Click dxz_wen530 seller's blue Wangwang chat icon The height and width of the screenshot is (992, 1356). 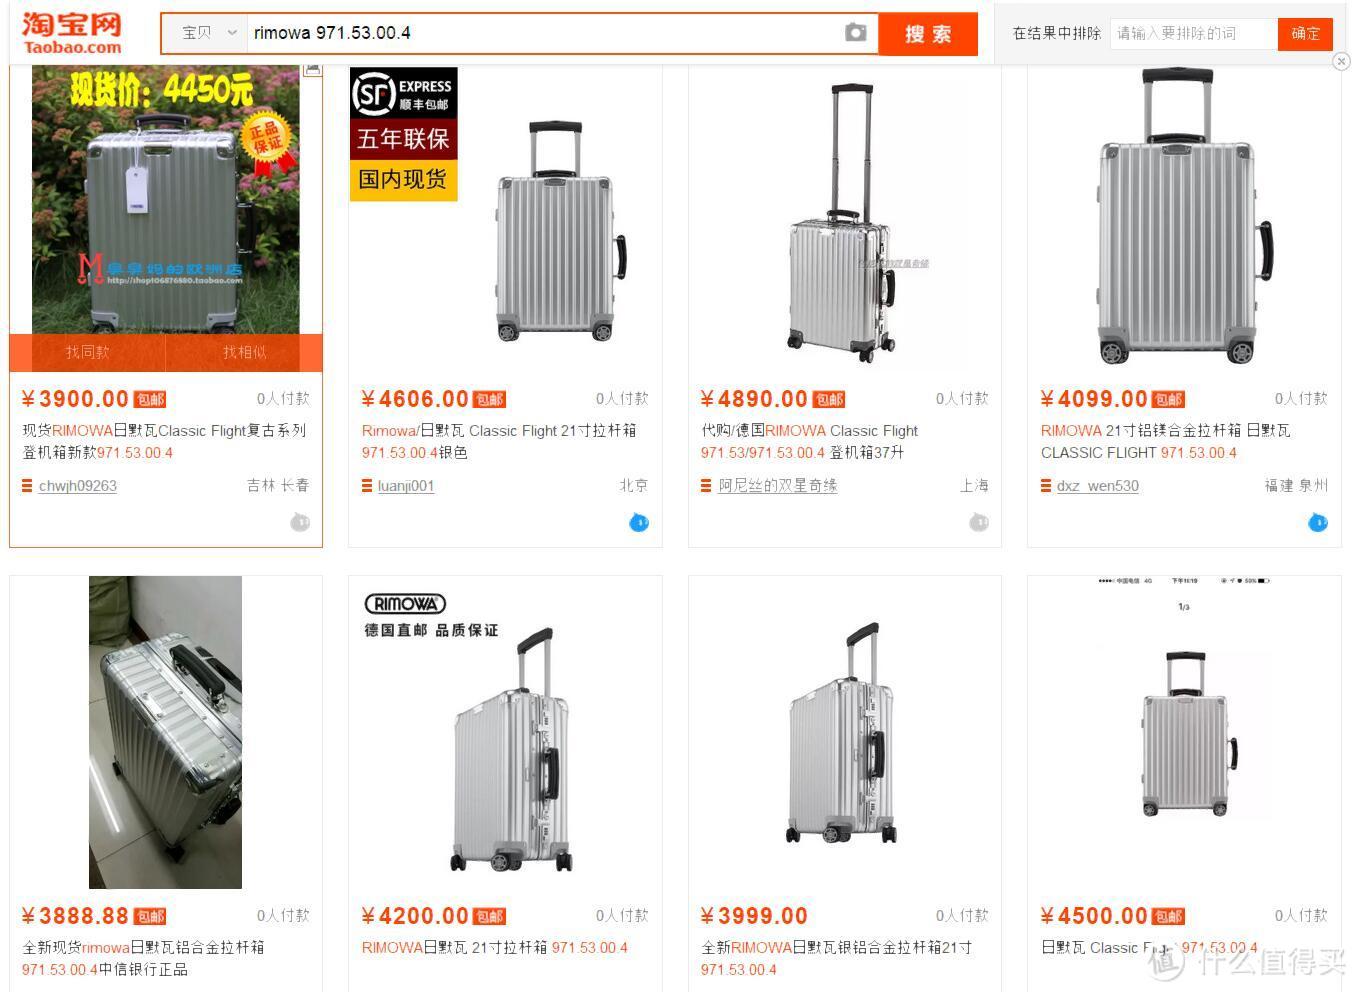[x=1318, y=522]
